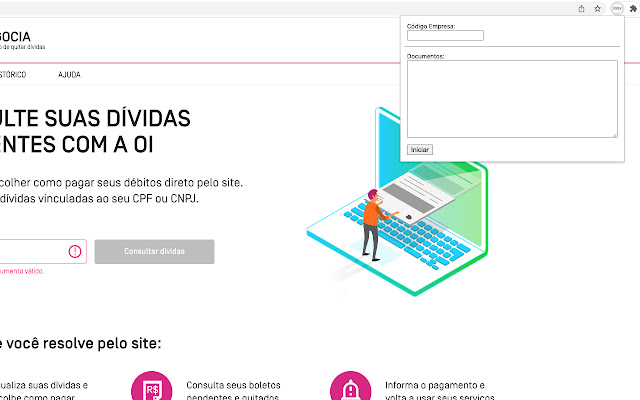Click the red exclamation error icon
Screen dimensions: 640x400
click(75, 251)
